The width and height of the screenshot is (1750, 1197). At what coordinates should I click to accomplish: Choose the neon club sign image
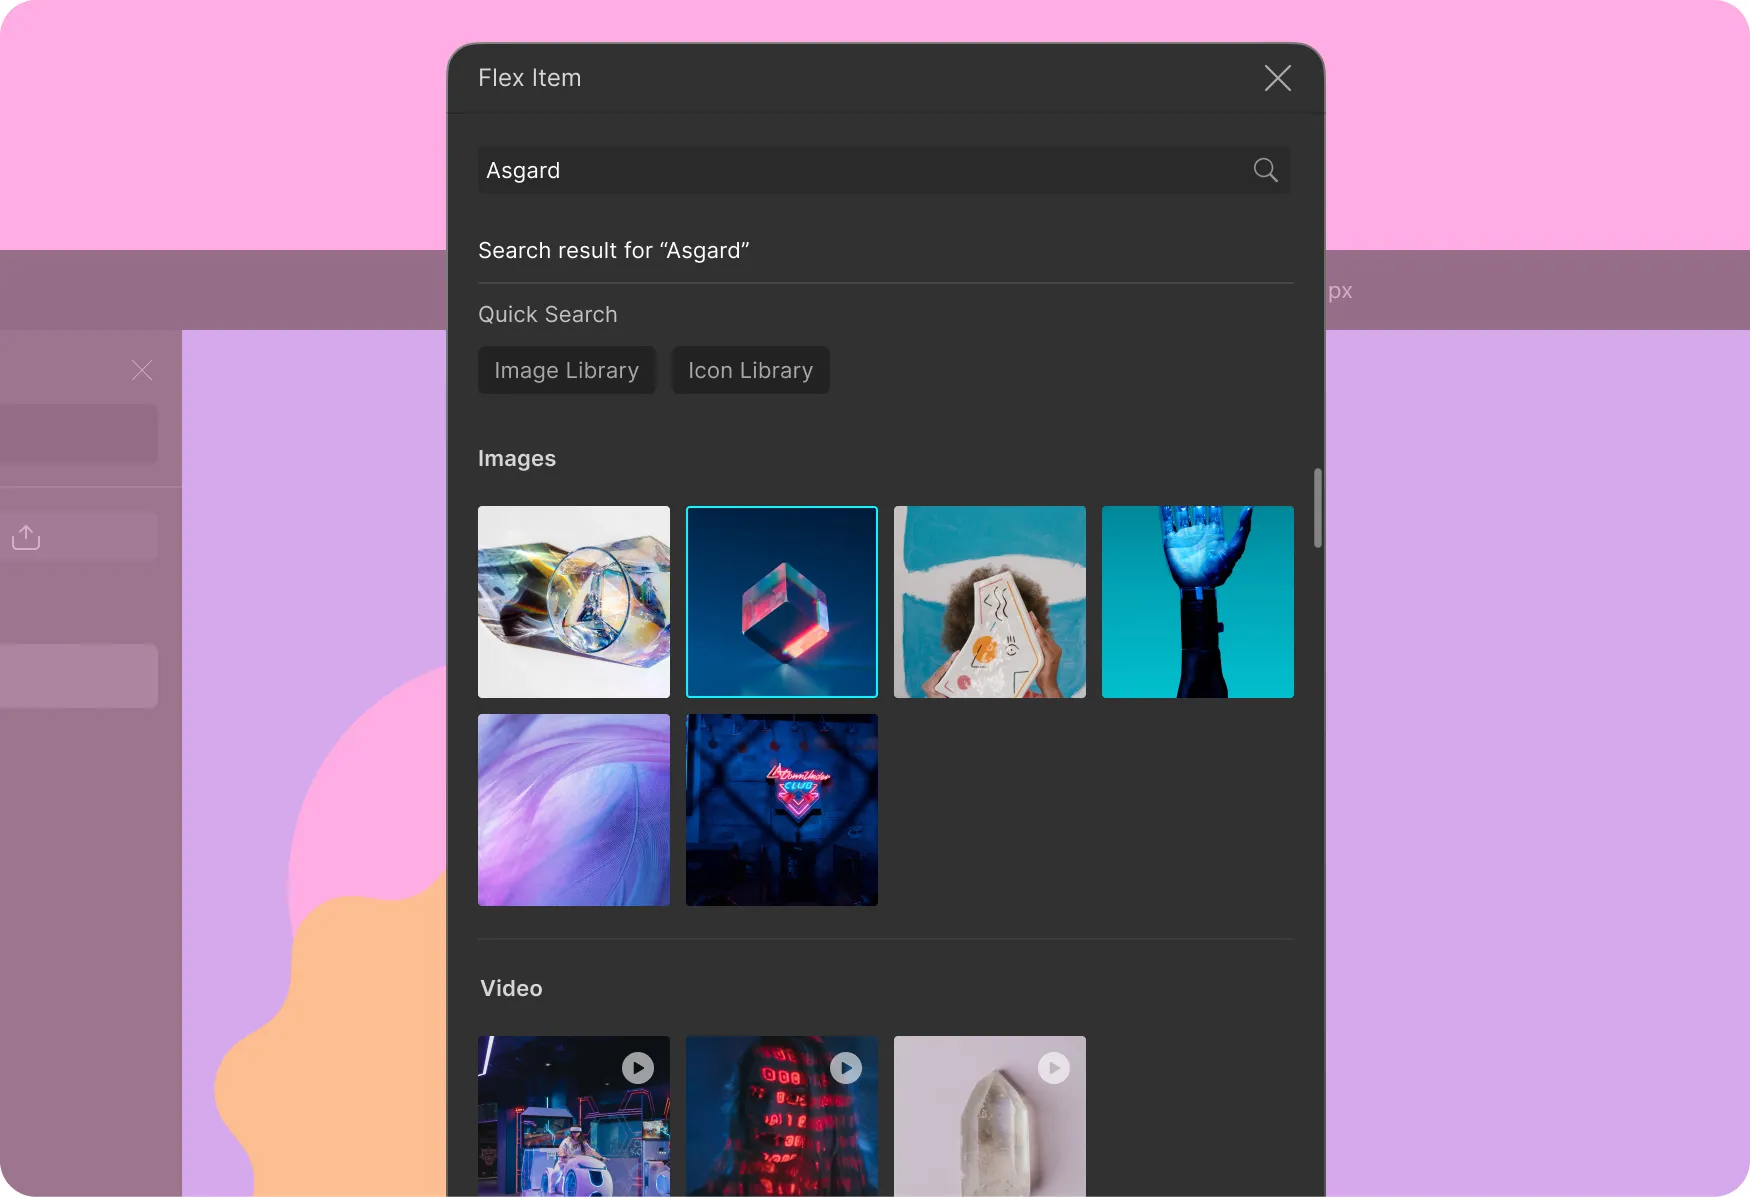(782, 810)
